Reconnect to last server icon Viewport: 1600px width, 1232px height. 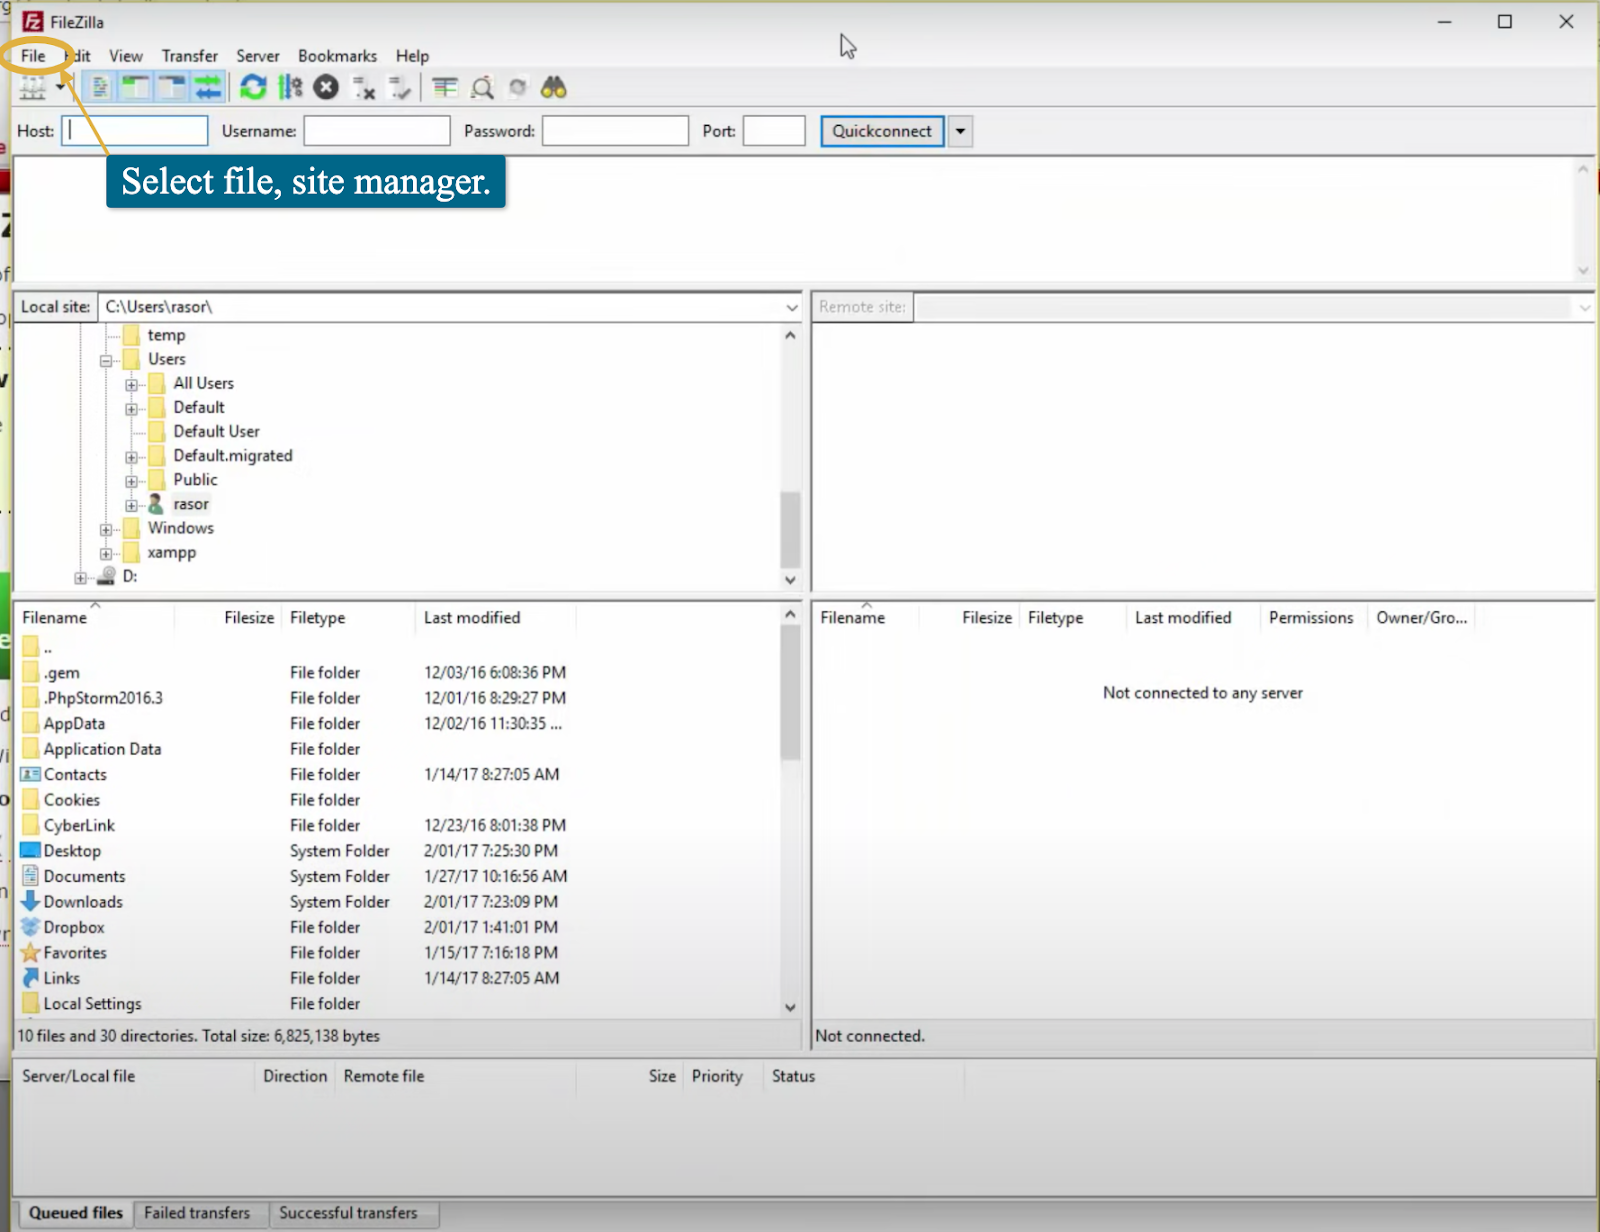point(400,88)
